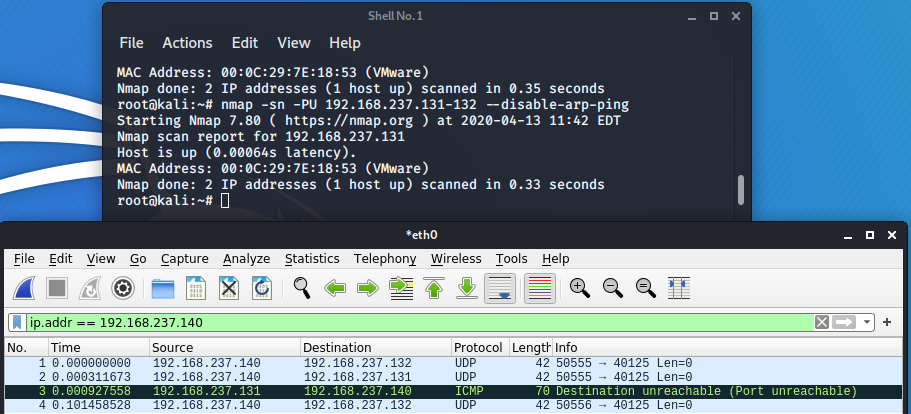The width and height of the screenshot is (911, 414).
Task: Sort packets by the Protocol column
Action: click(480, 348)
